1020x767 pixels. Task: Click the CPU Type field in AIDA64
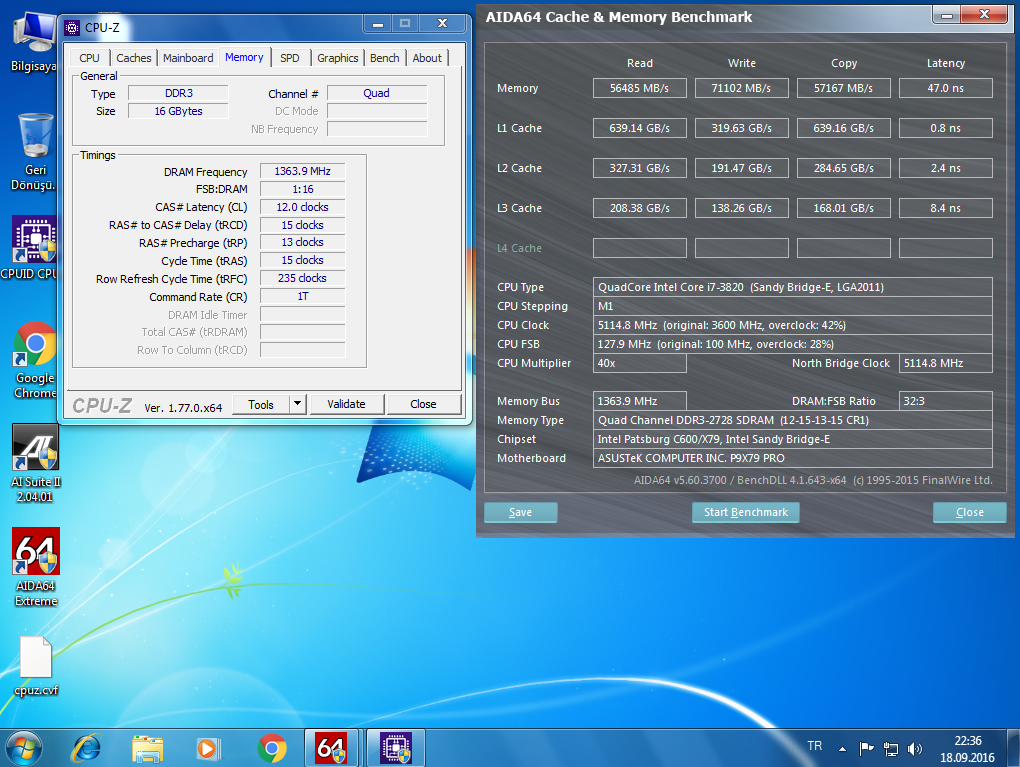[793, 287]
